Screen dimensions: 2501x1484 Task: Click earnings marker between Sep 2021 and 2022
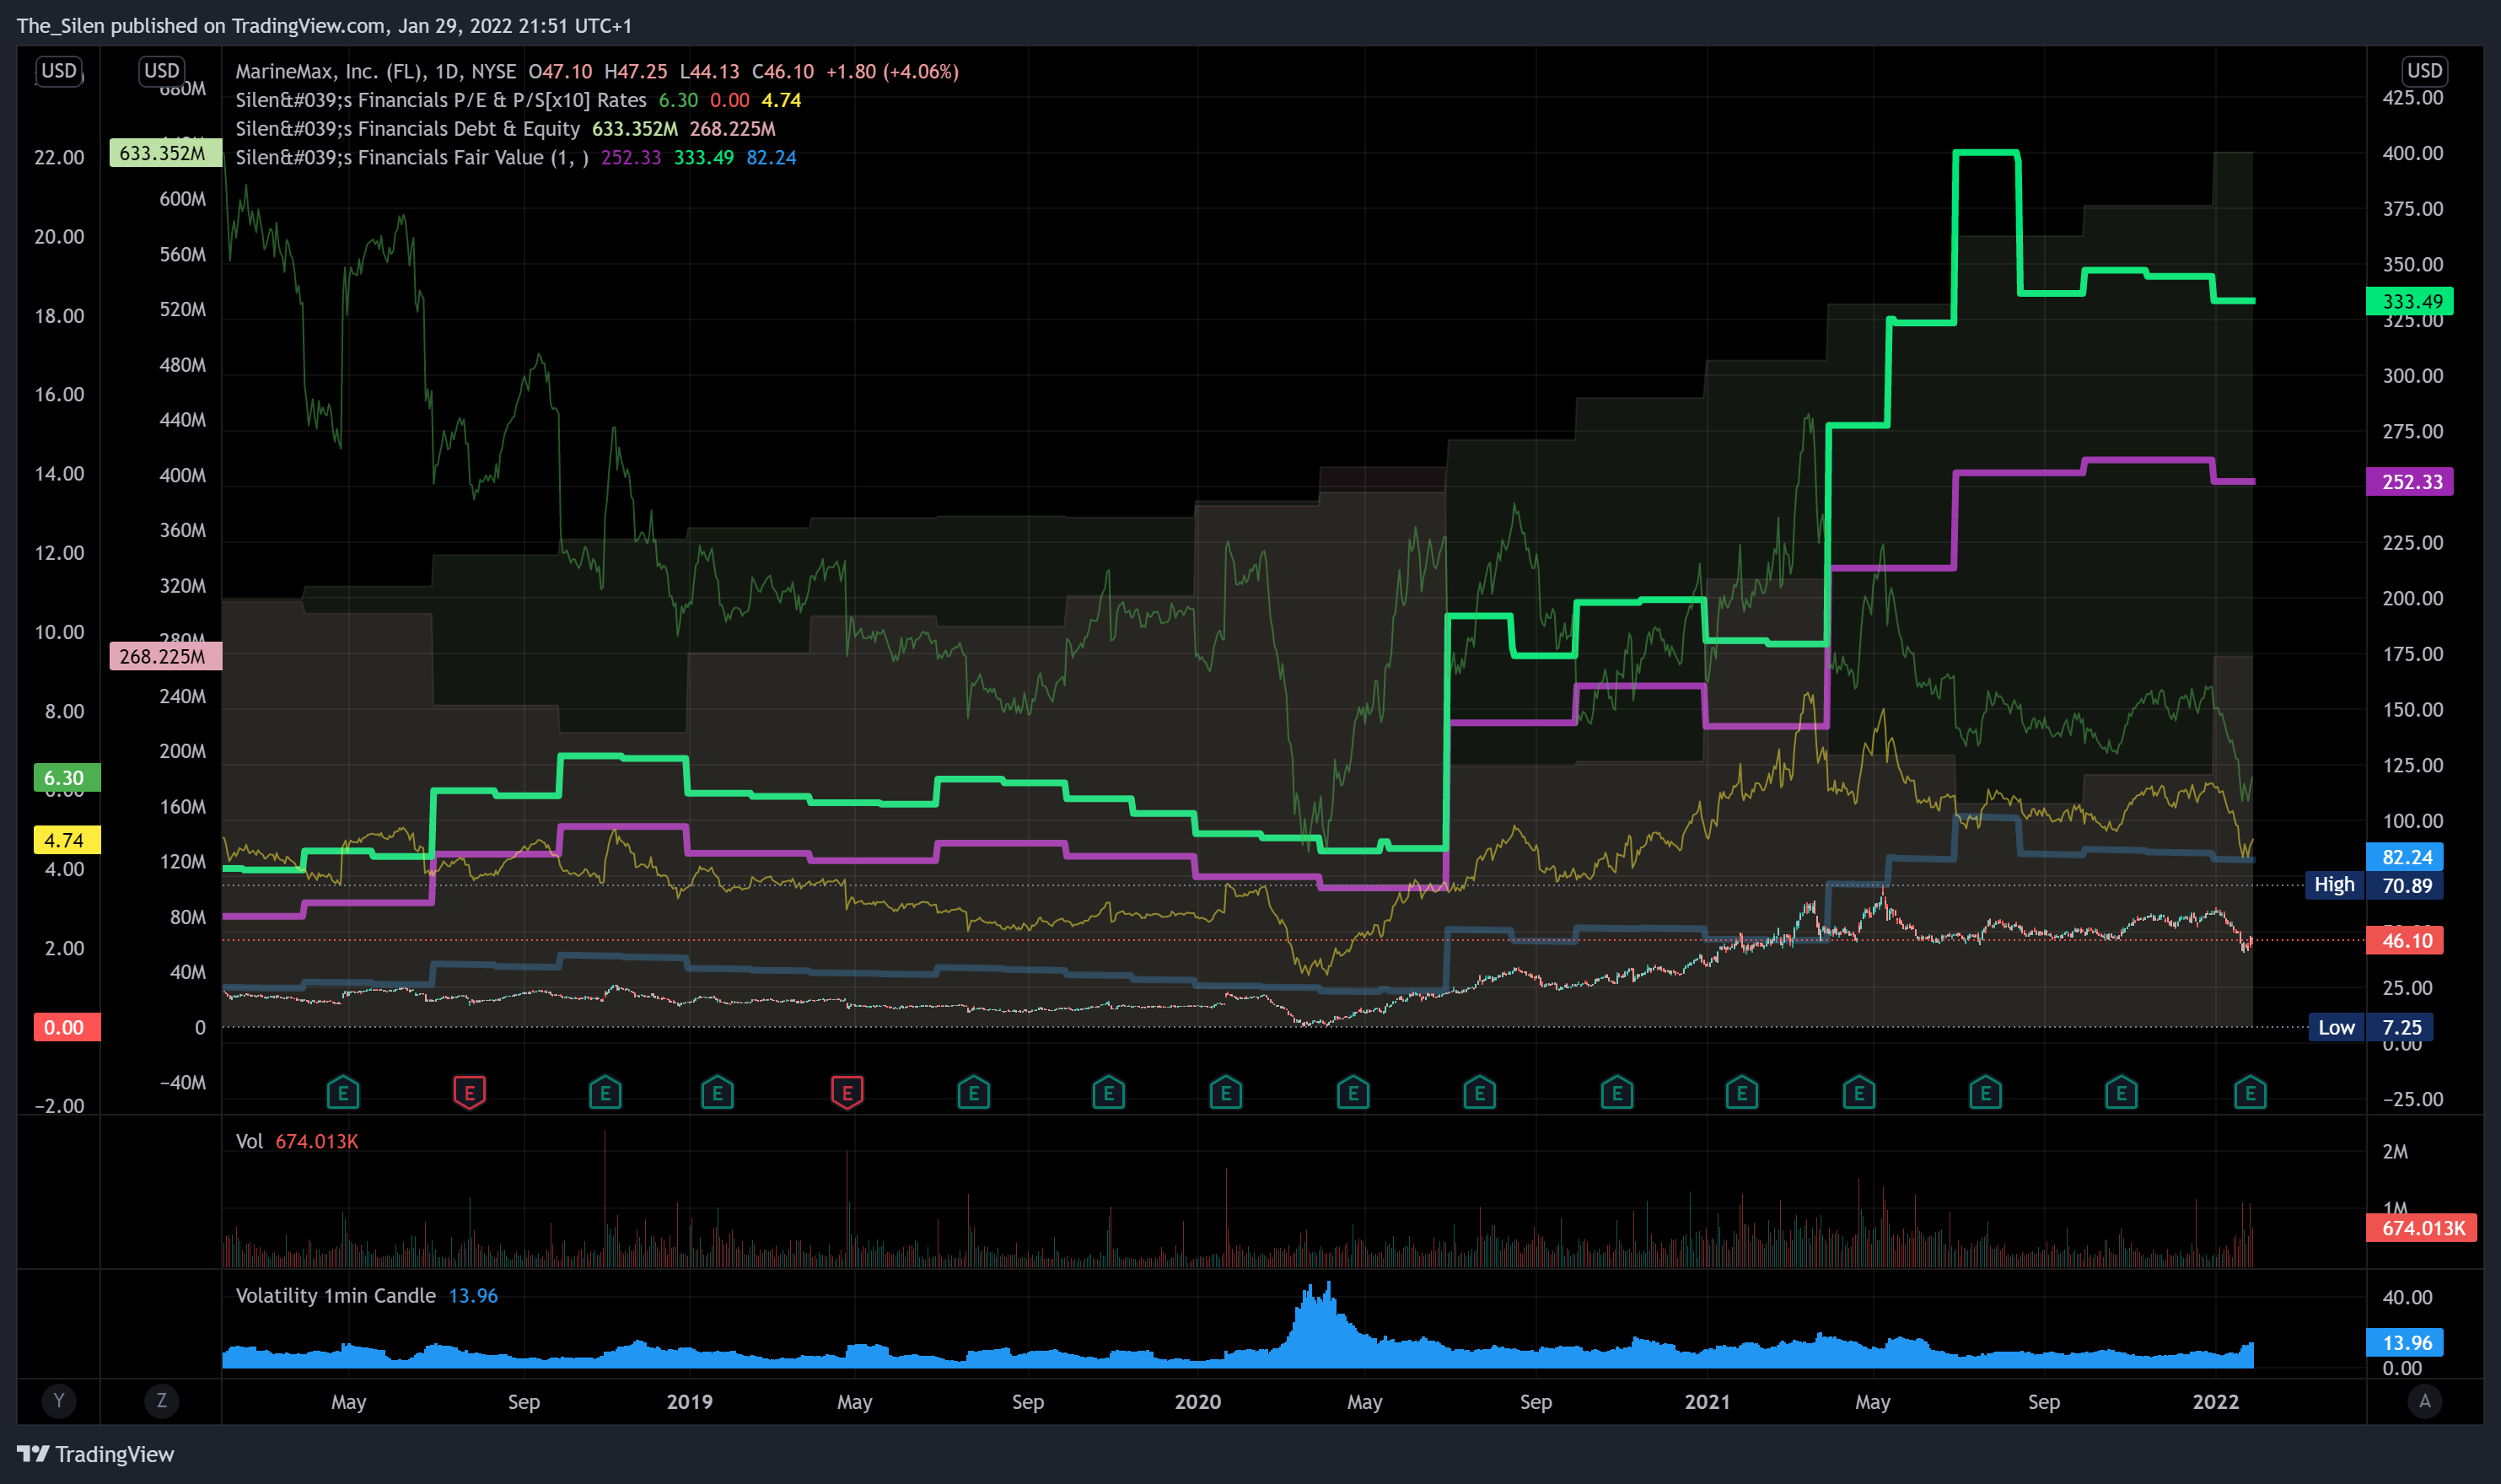pyautogui.click(x=2121, y=1093)
